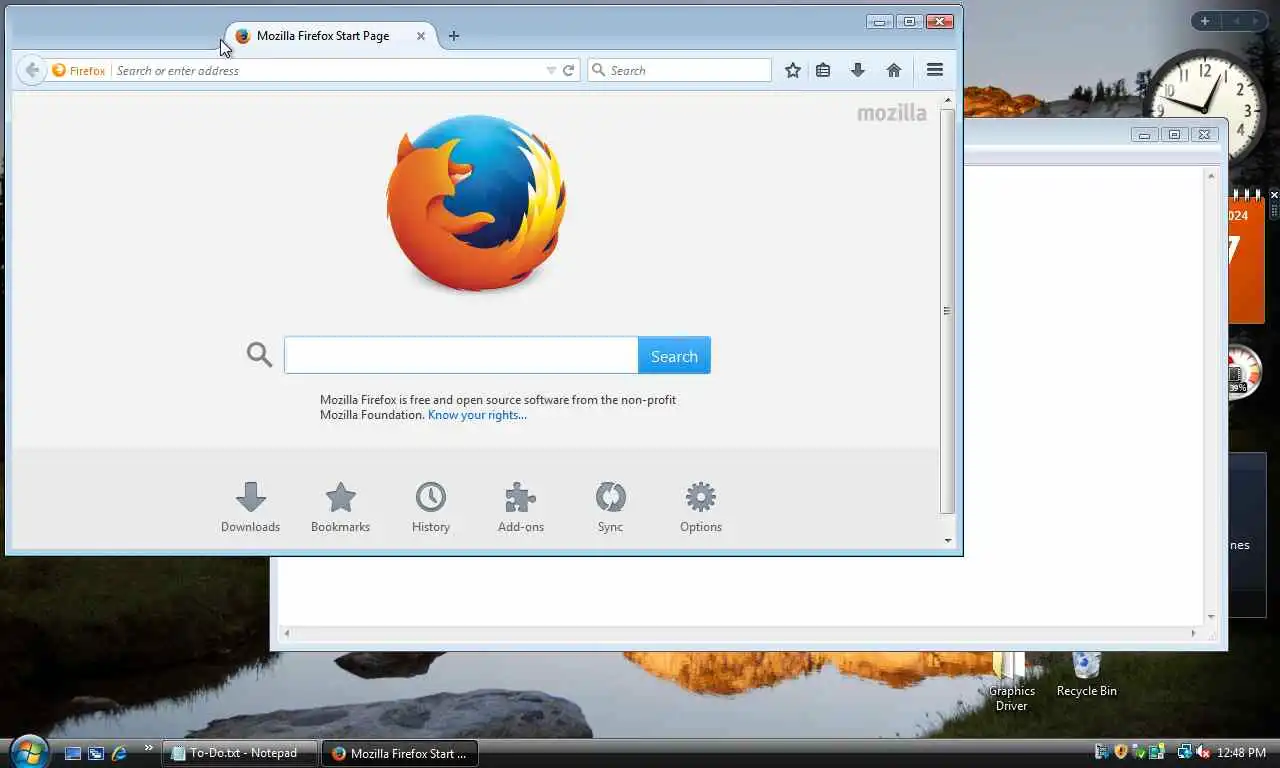Click the Firefox vertical scrollbar thumb

948,311
